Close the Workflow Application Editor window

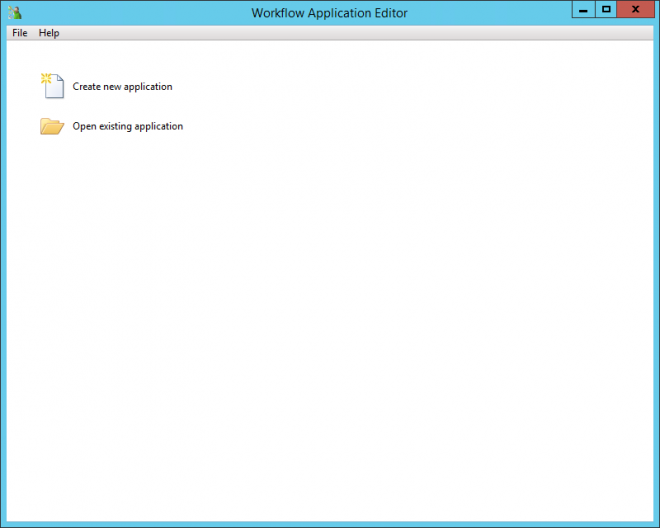coord(636,9)
